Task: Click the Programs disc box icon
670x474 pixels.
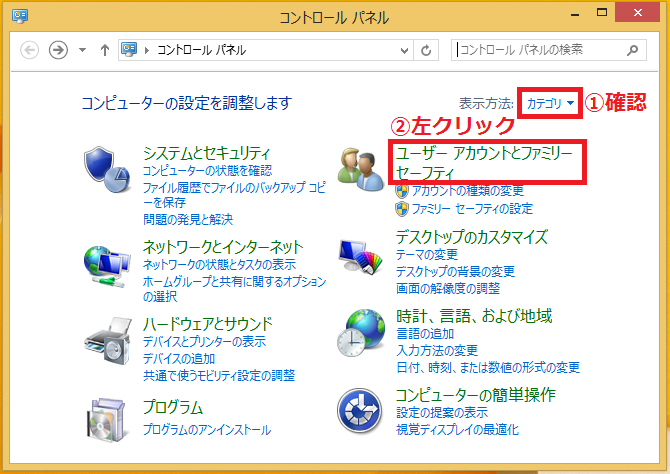Action: coord(108,420)
